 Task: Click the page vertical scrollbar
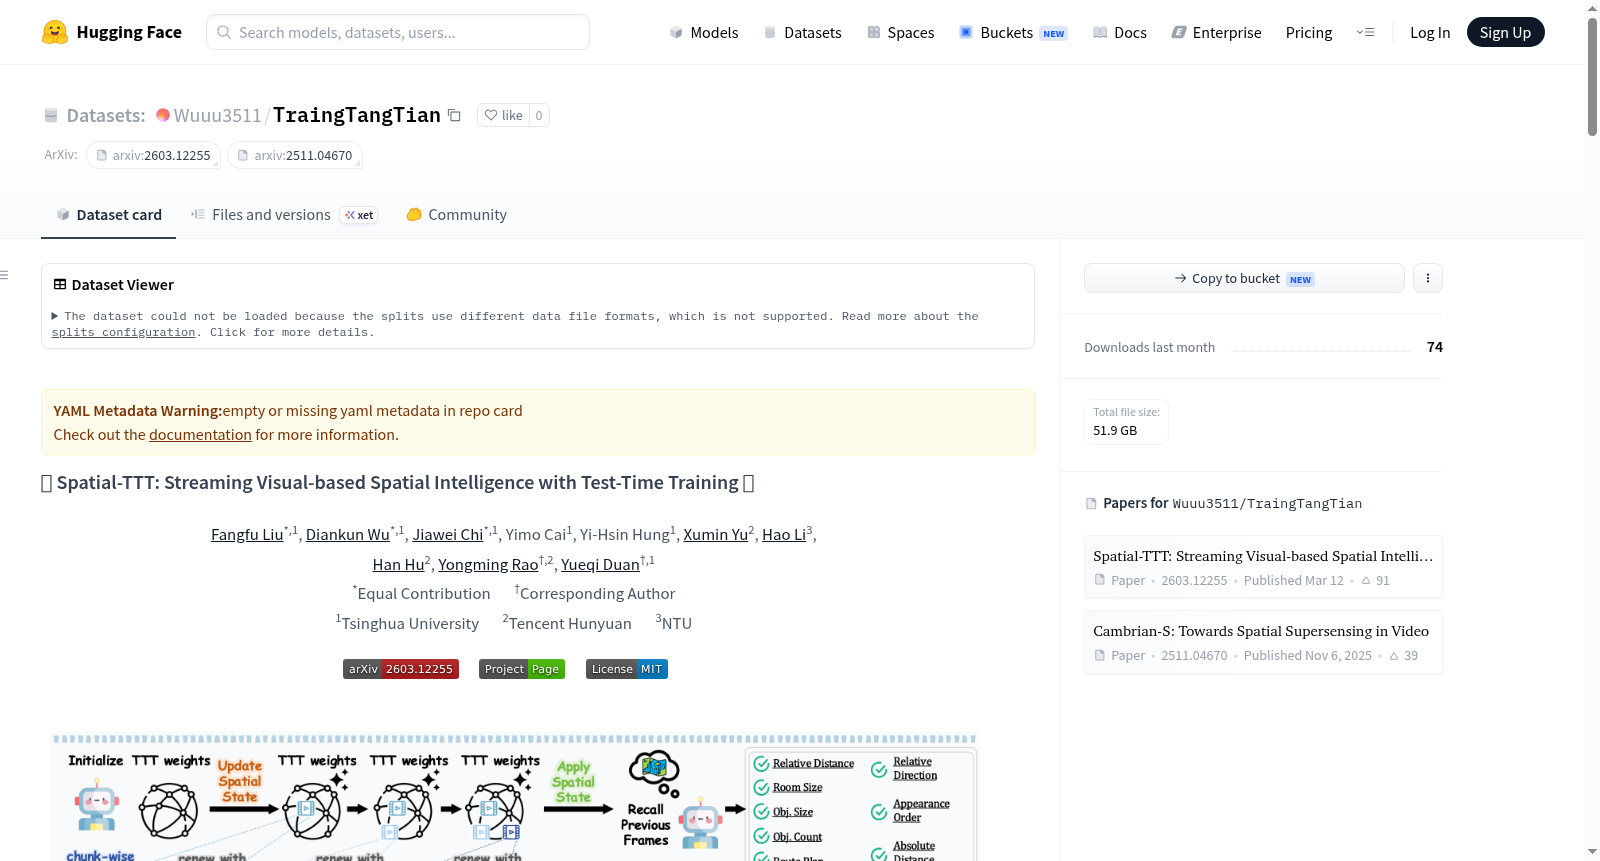coord(1592,76)
